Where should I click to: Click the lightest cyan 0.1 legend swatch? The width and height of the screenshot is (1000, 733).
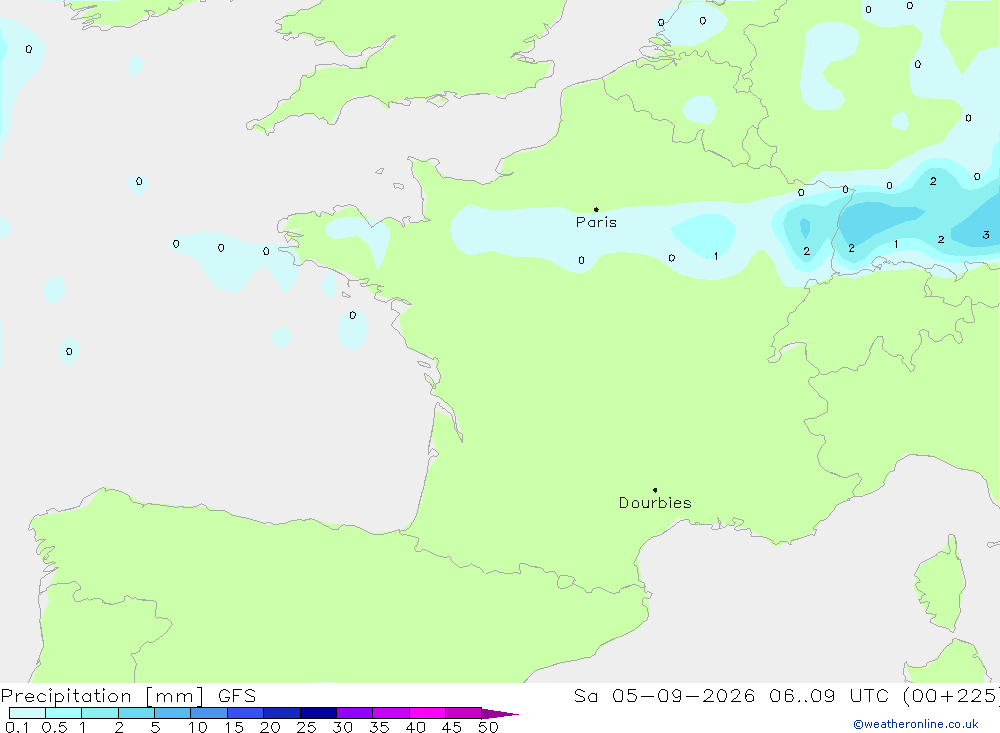[27, 713]
